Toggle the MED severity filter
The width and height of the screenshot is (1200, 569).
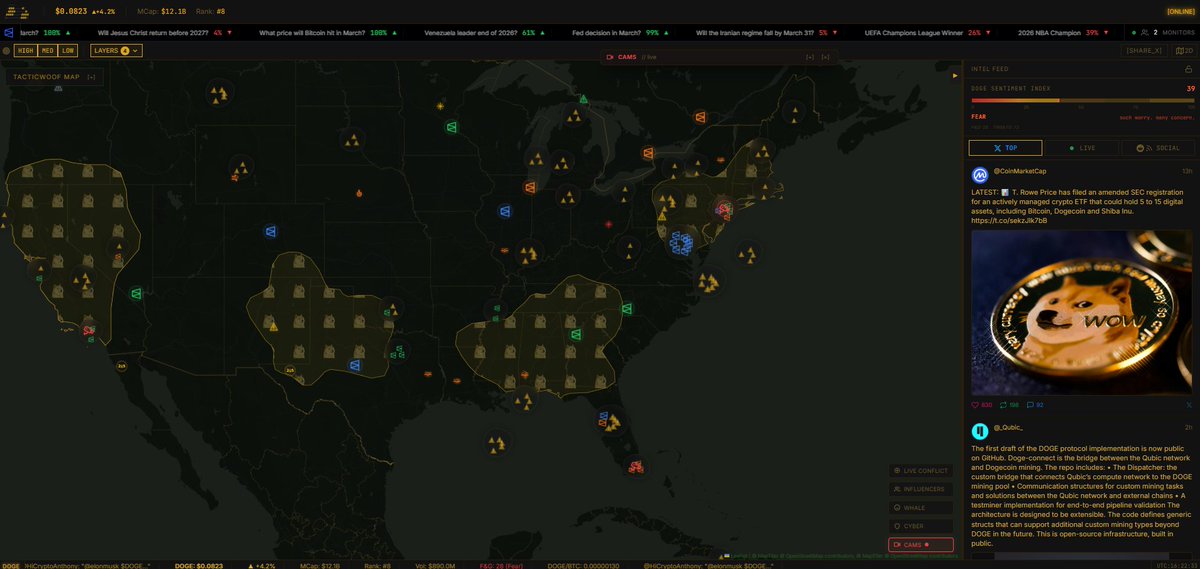click(47, 50)
